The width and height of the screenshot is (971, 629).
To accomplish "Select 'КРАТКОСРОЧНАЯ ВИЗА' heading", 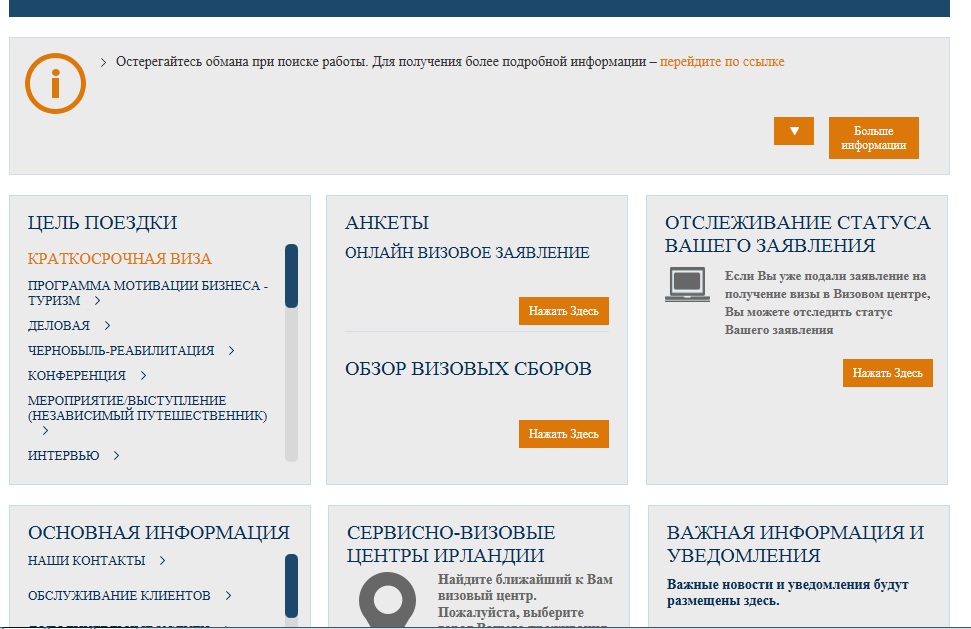I will 120,259.
